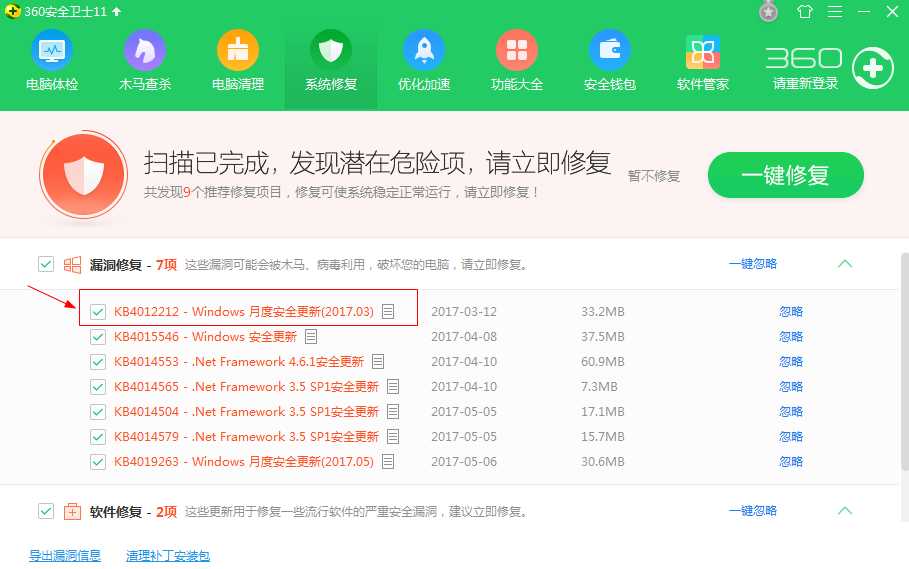This screenshot has height=569, width=909.
Task: Uncheck the KB4014579 checkbox
Action: point(98,436)
